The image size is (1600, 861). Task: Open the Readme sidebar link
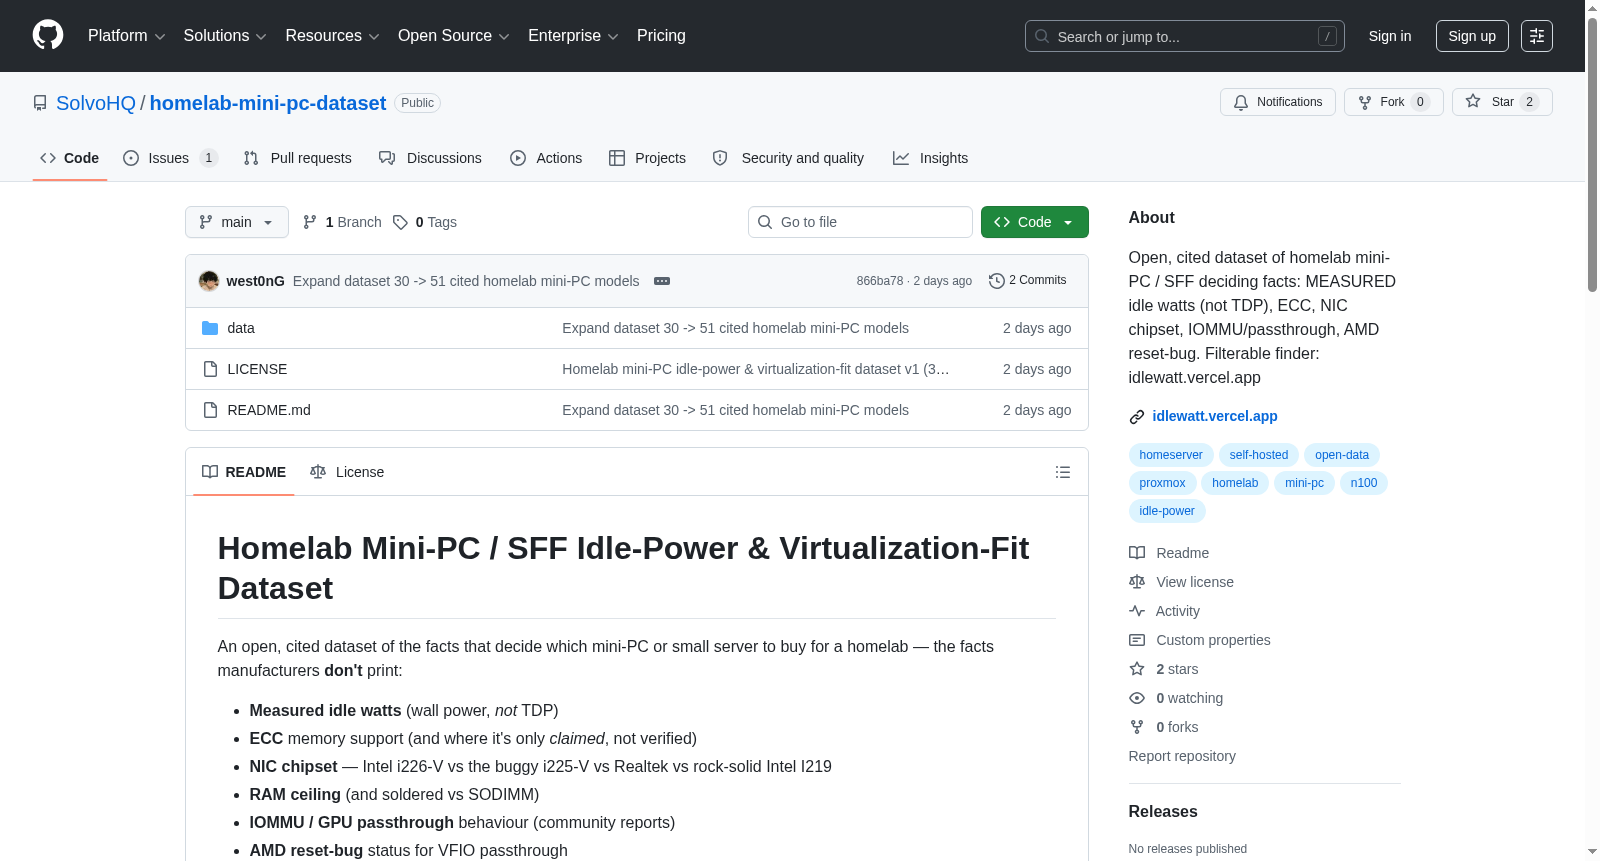[x=1169, y=553]
